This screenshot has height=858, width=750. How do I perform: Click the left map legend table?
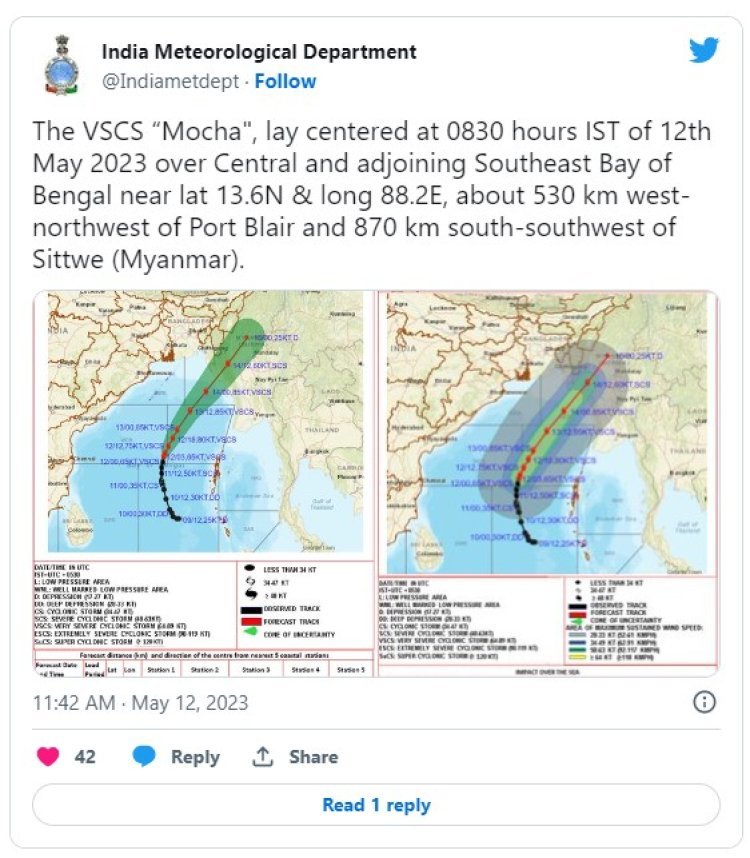pos(204,618)
